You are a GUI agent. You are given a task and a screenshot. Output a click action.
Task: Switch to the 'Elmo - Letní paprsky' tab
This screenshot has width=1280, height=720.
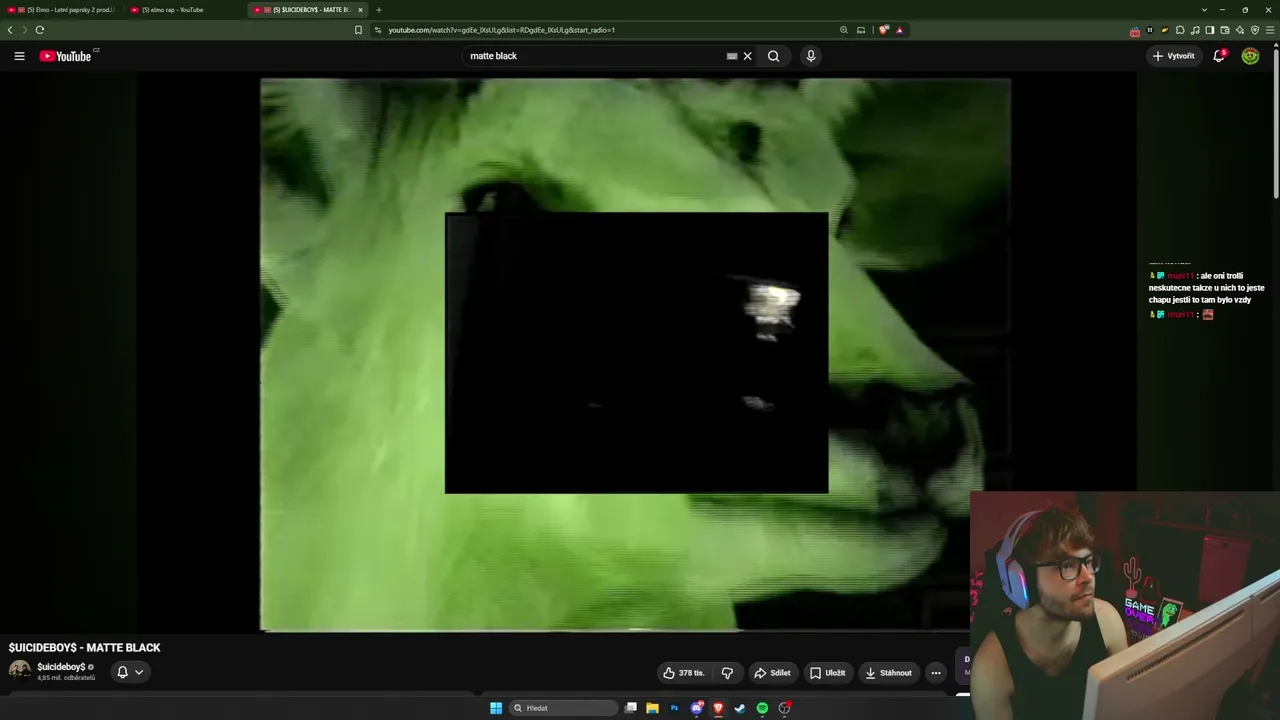pos(61,10)
